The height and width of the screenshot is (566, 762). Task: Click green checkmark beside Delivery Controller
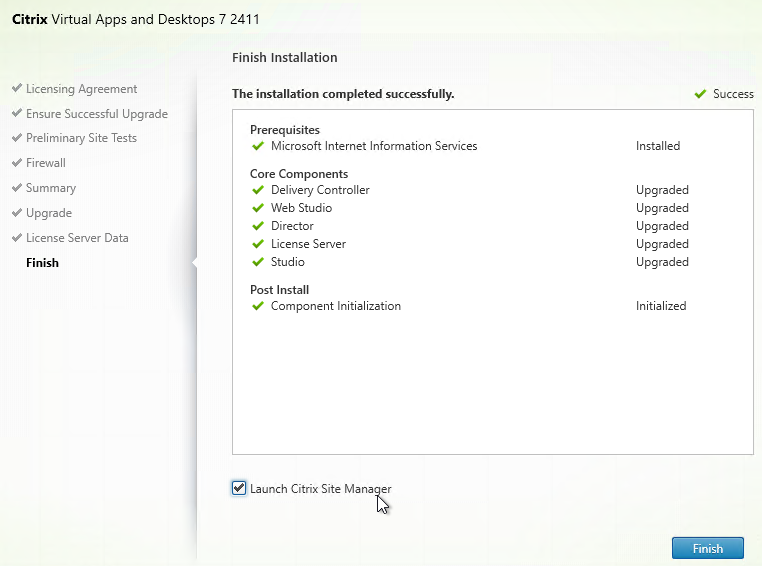pyautogui.click(x=258, y=190)
